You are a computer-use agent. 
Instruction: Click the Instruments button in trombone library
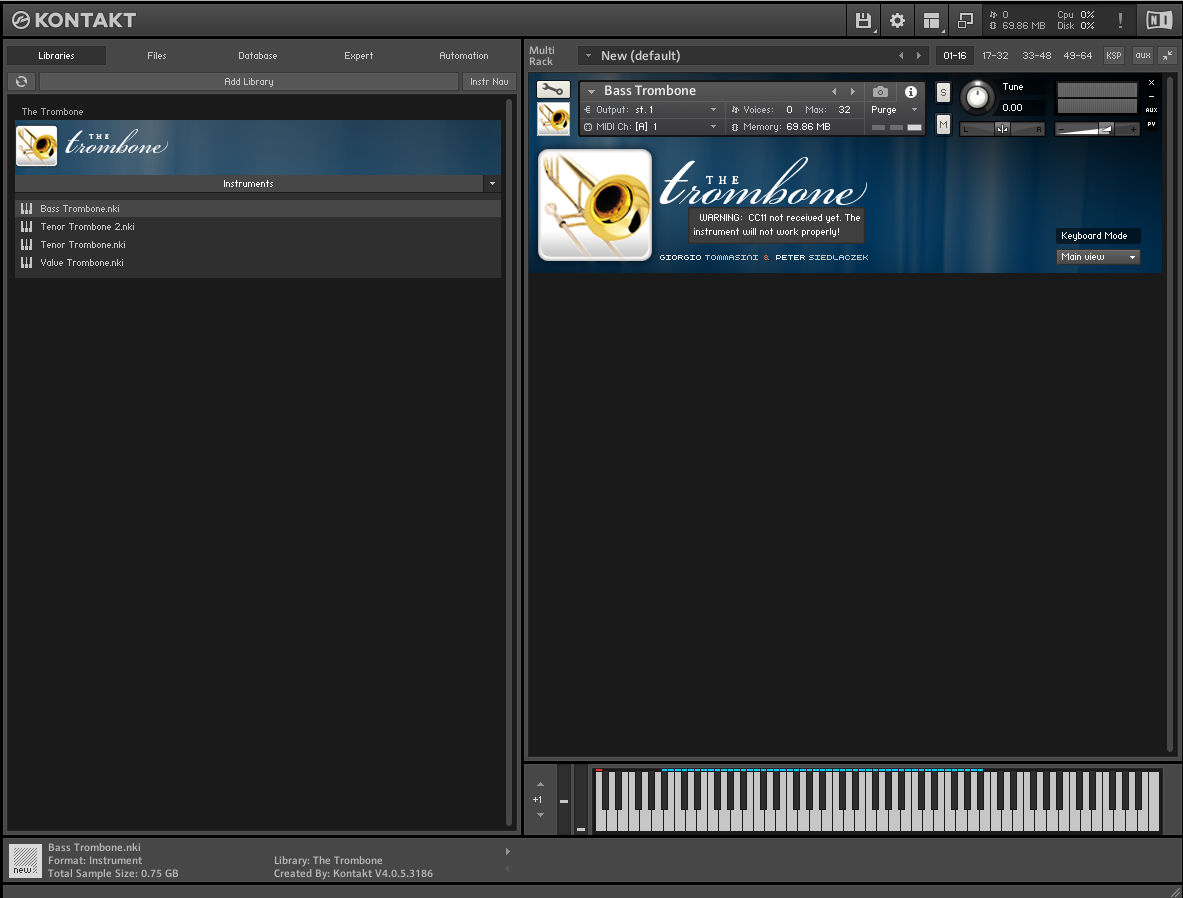(x=249, y=183)
